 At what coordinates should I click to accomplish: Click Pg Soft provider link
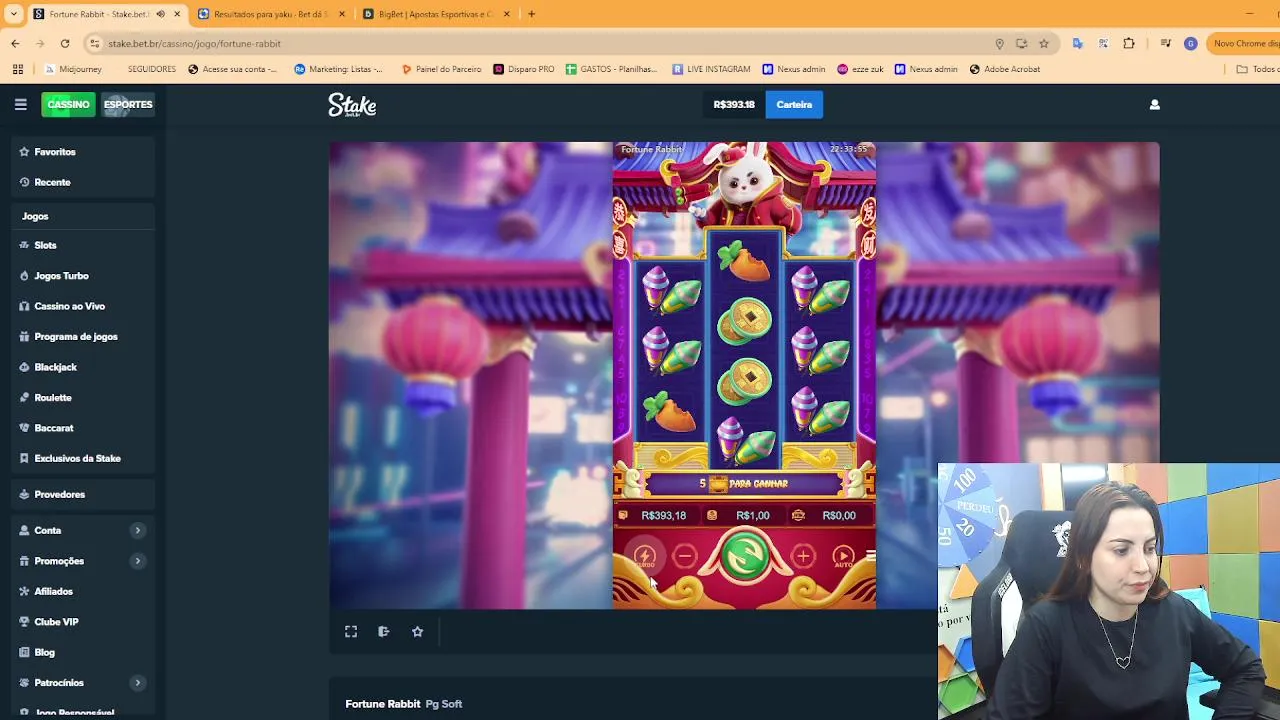pyautogui.click(x=444, y=704)
